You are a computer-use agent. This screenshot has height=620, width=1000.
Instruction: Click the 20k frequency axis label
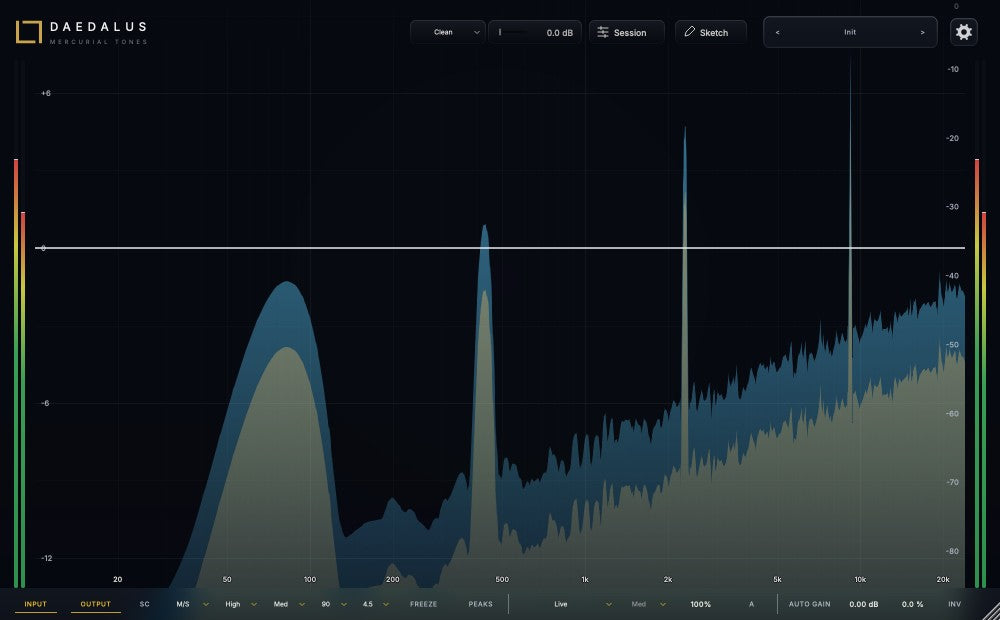pos(943,579)
